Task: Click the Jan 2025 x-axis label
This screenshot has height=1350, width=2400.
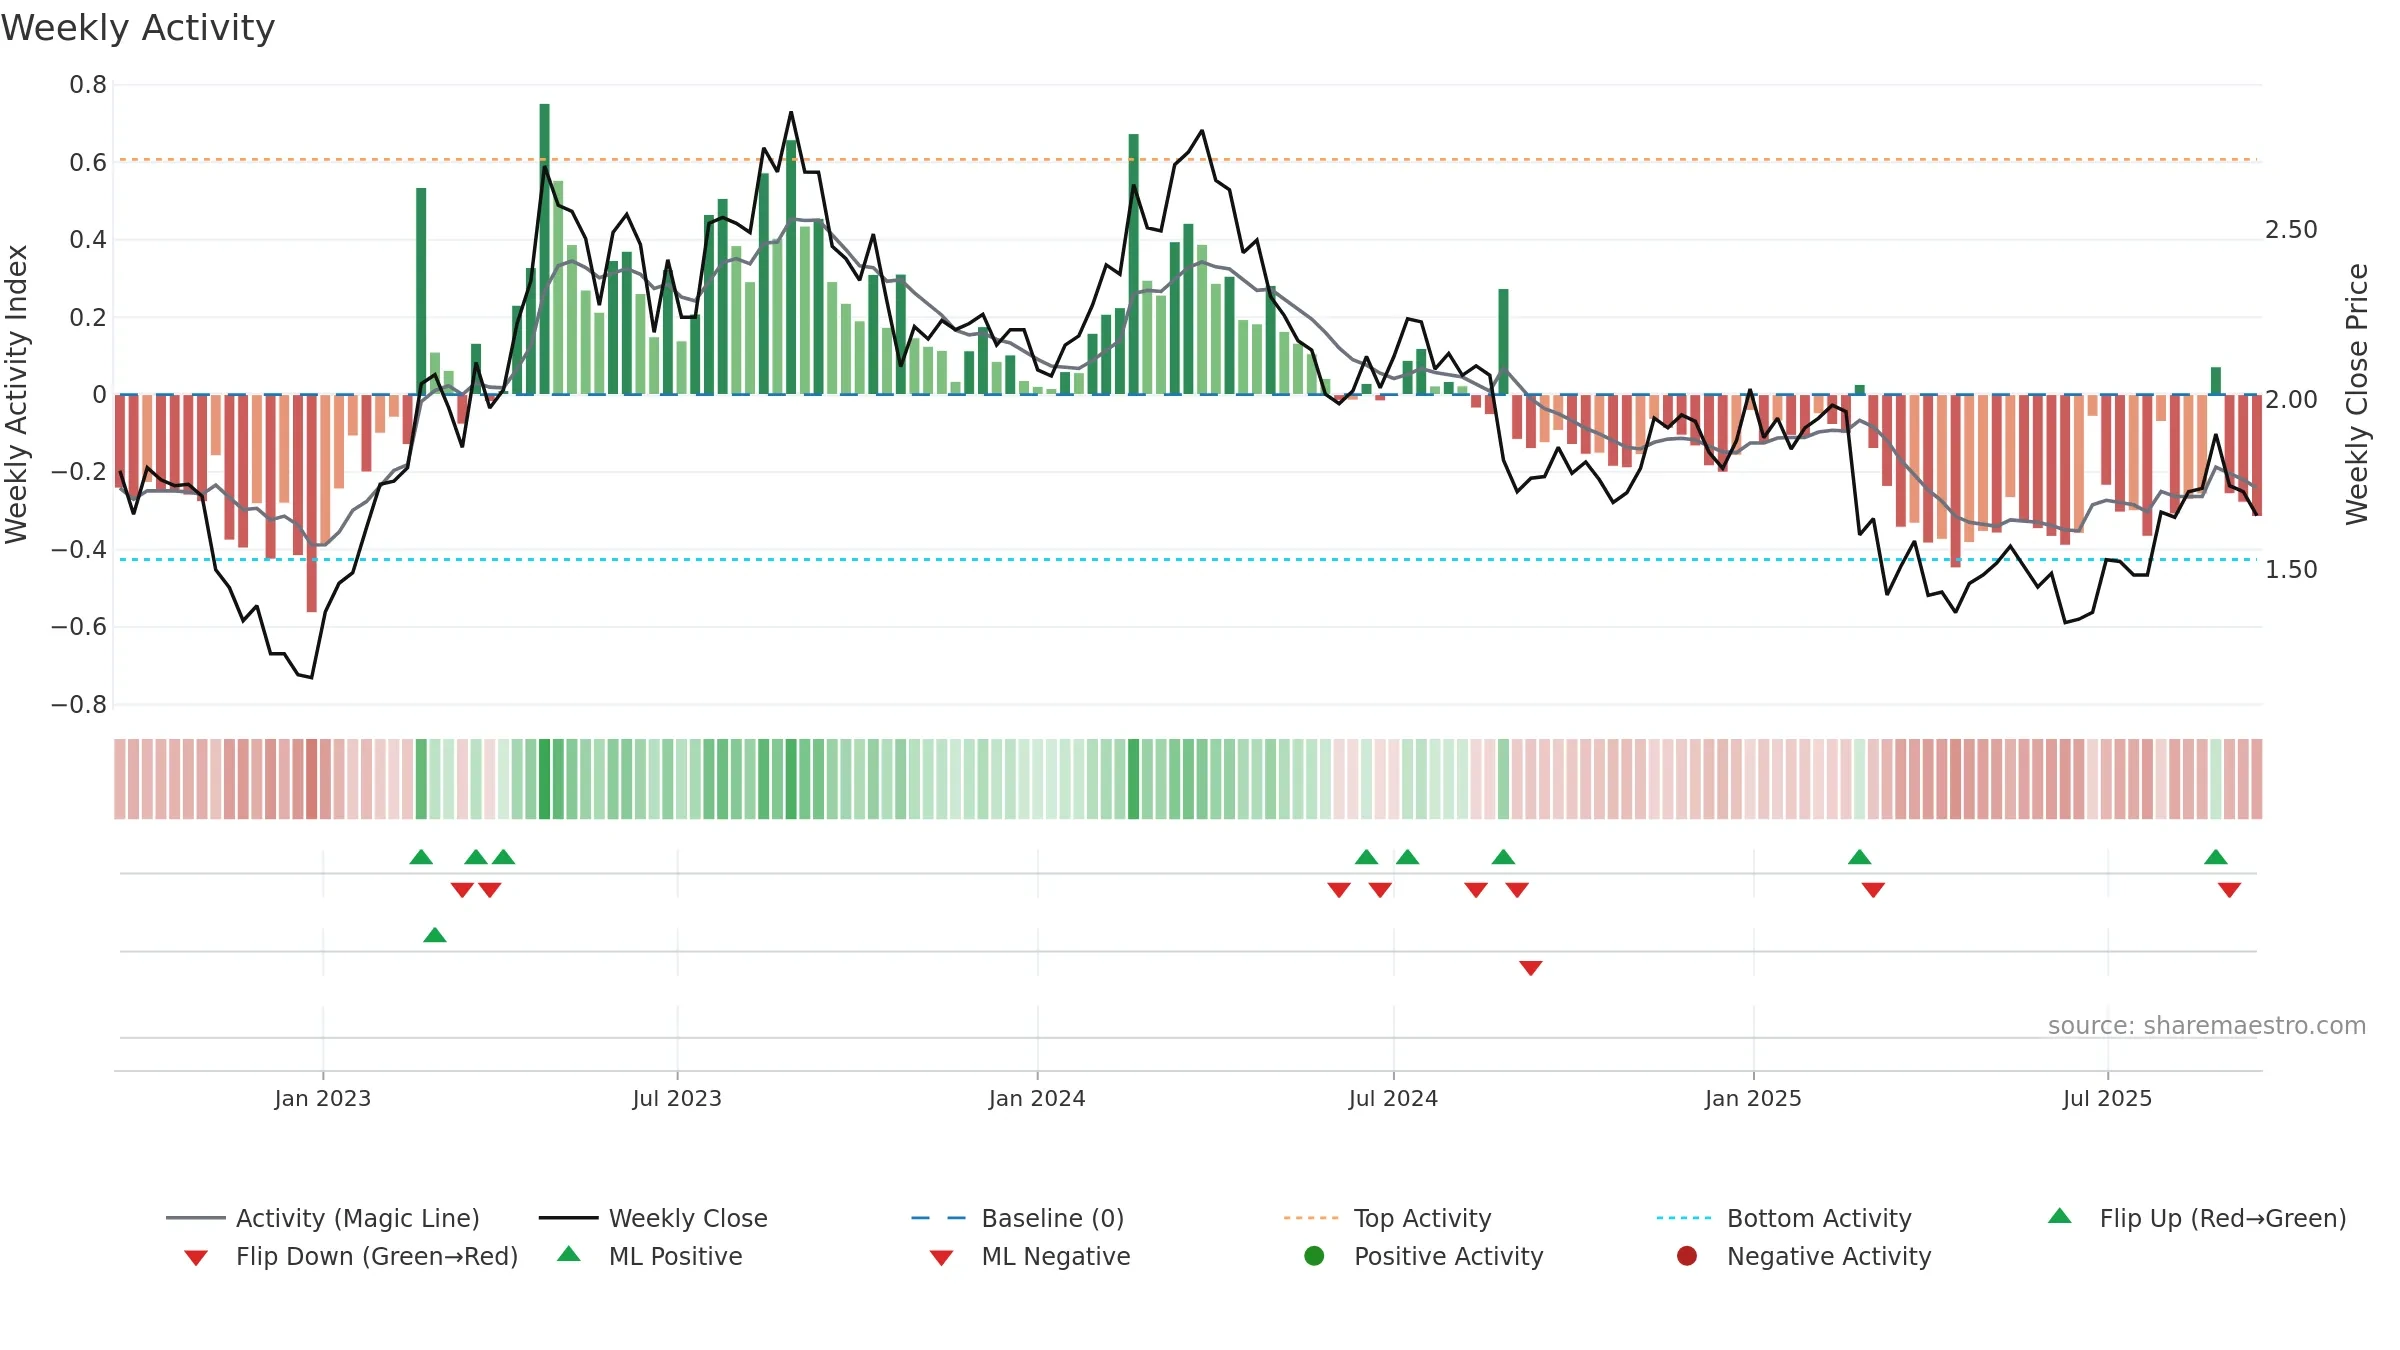Action: (1753, 1098)
